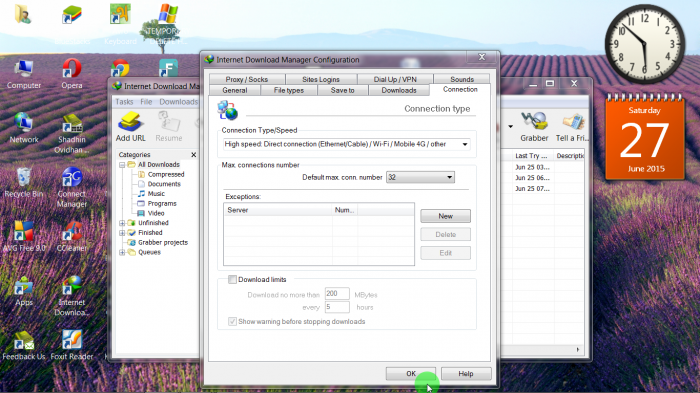
Task: Open the user folder desktop icon
Action: click(x=23, y=14)
